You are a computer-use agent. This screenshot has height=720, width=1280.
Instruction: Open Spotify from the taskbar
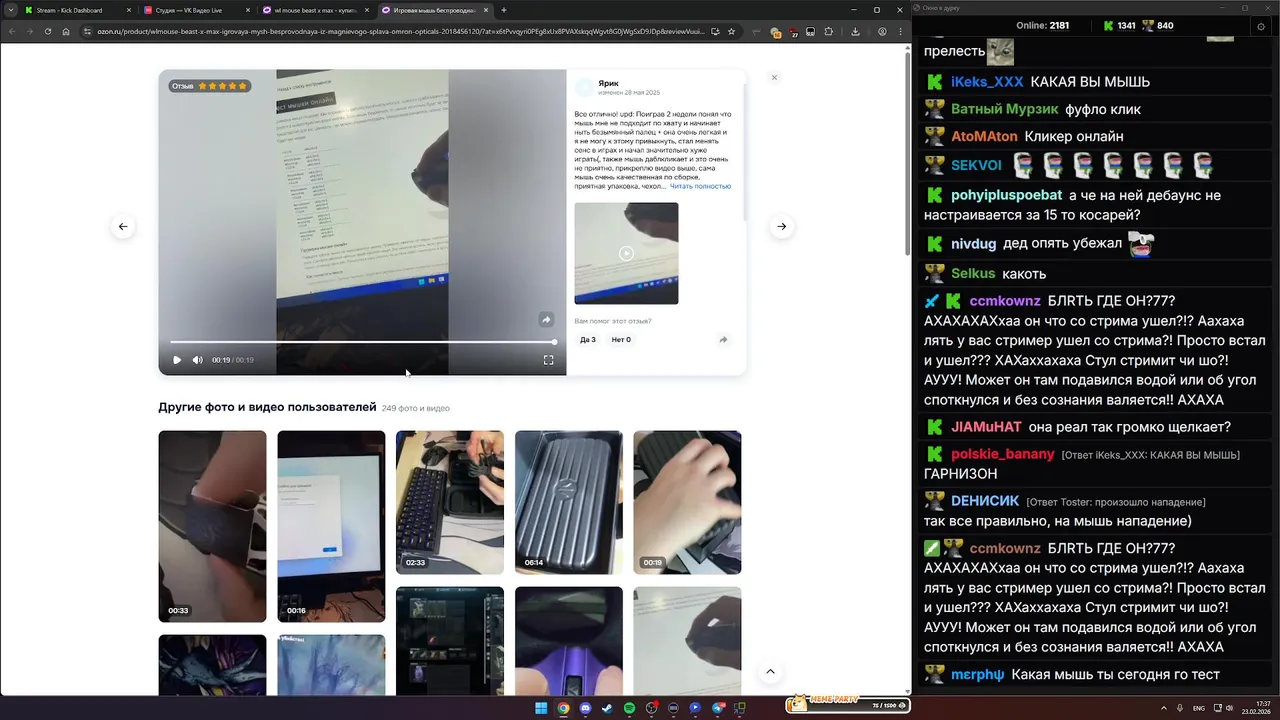(x=629, y=708)
